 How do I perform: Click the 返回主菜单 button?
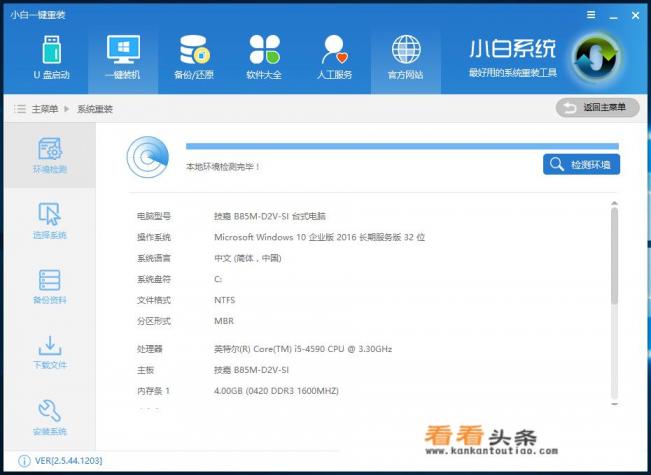(x=597, y=108)
